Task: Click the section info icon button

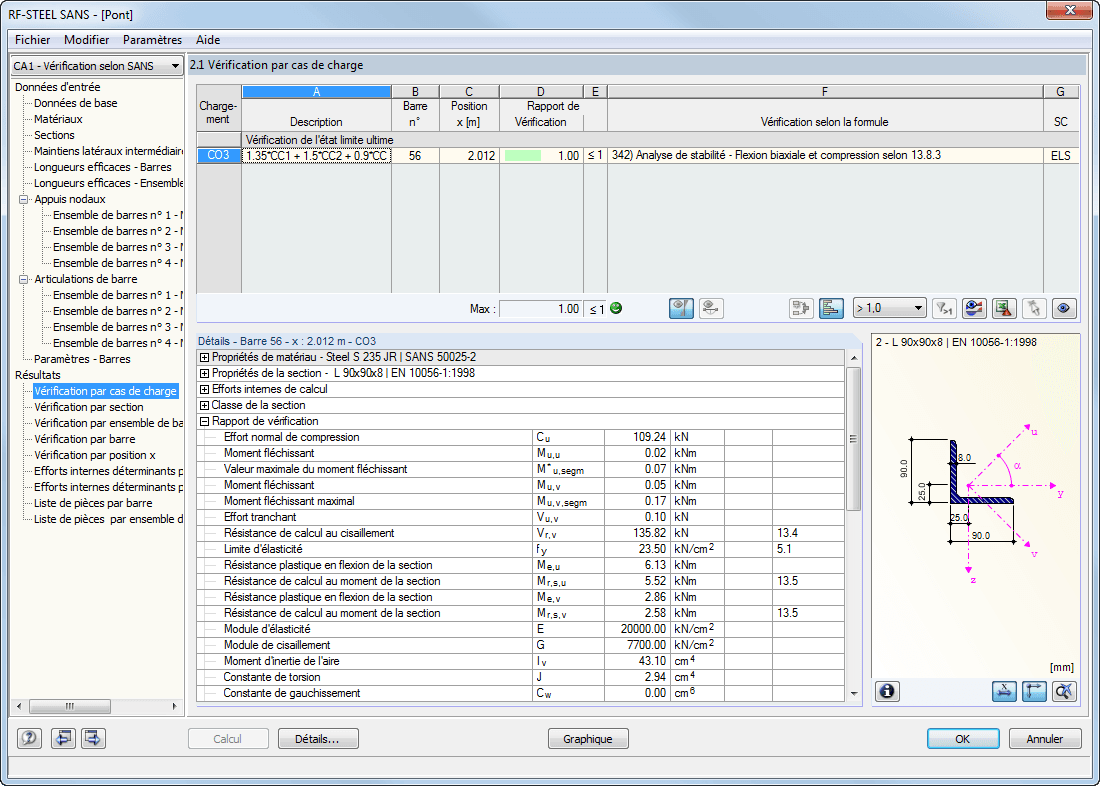Action: (888, 691)
